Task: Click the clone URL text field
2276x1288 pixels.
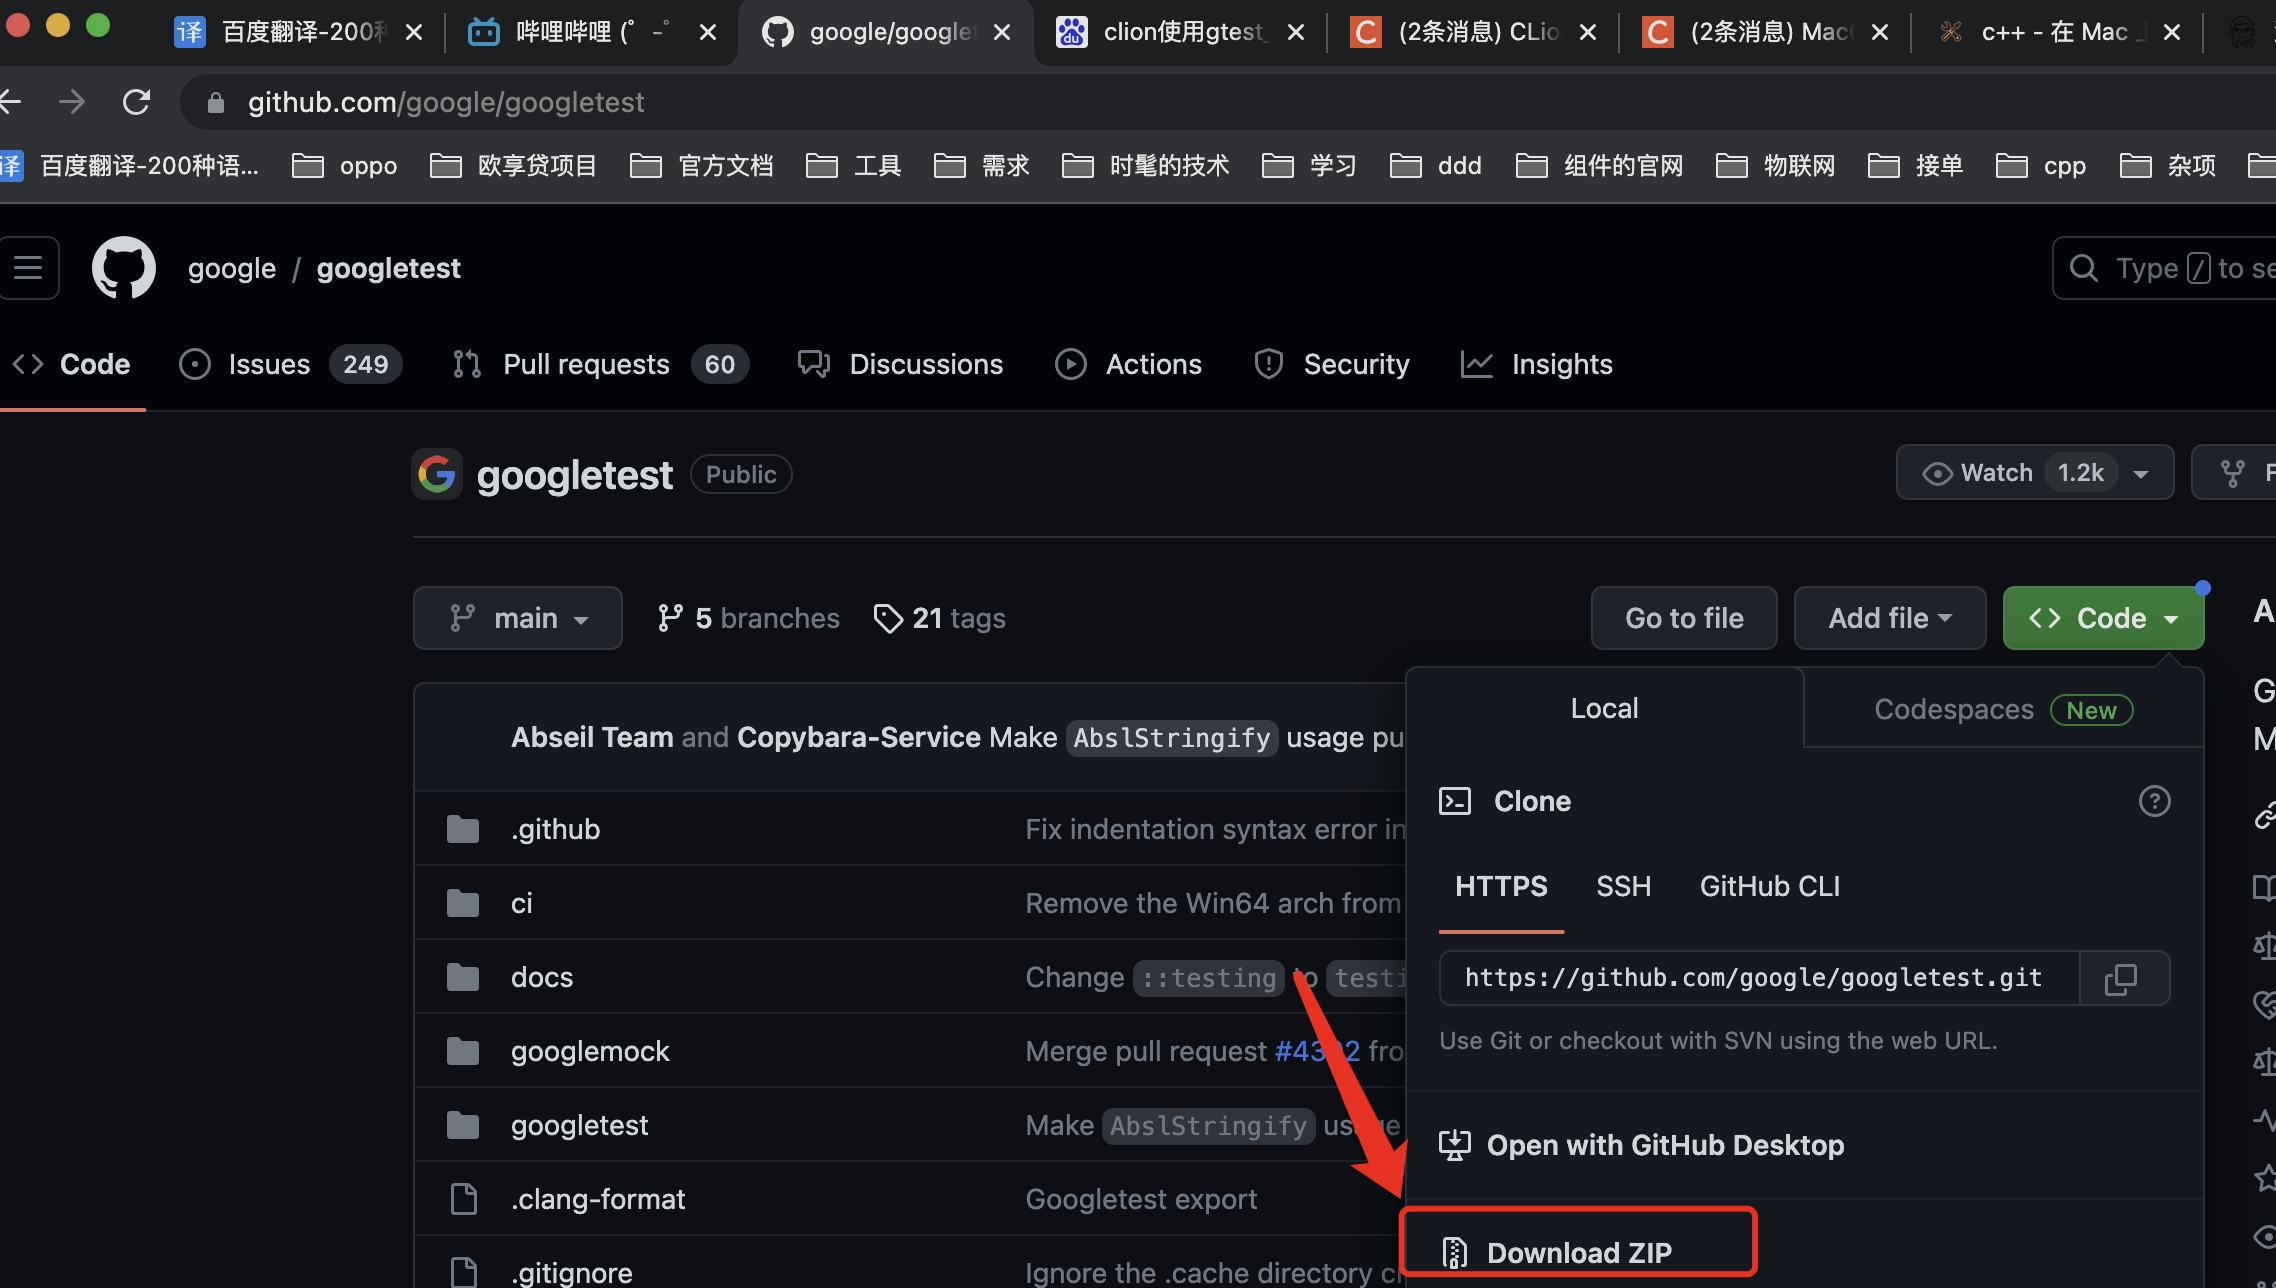Action: click(1760, 978)
